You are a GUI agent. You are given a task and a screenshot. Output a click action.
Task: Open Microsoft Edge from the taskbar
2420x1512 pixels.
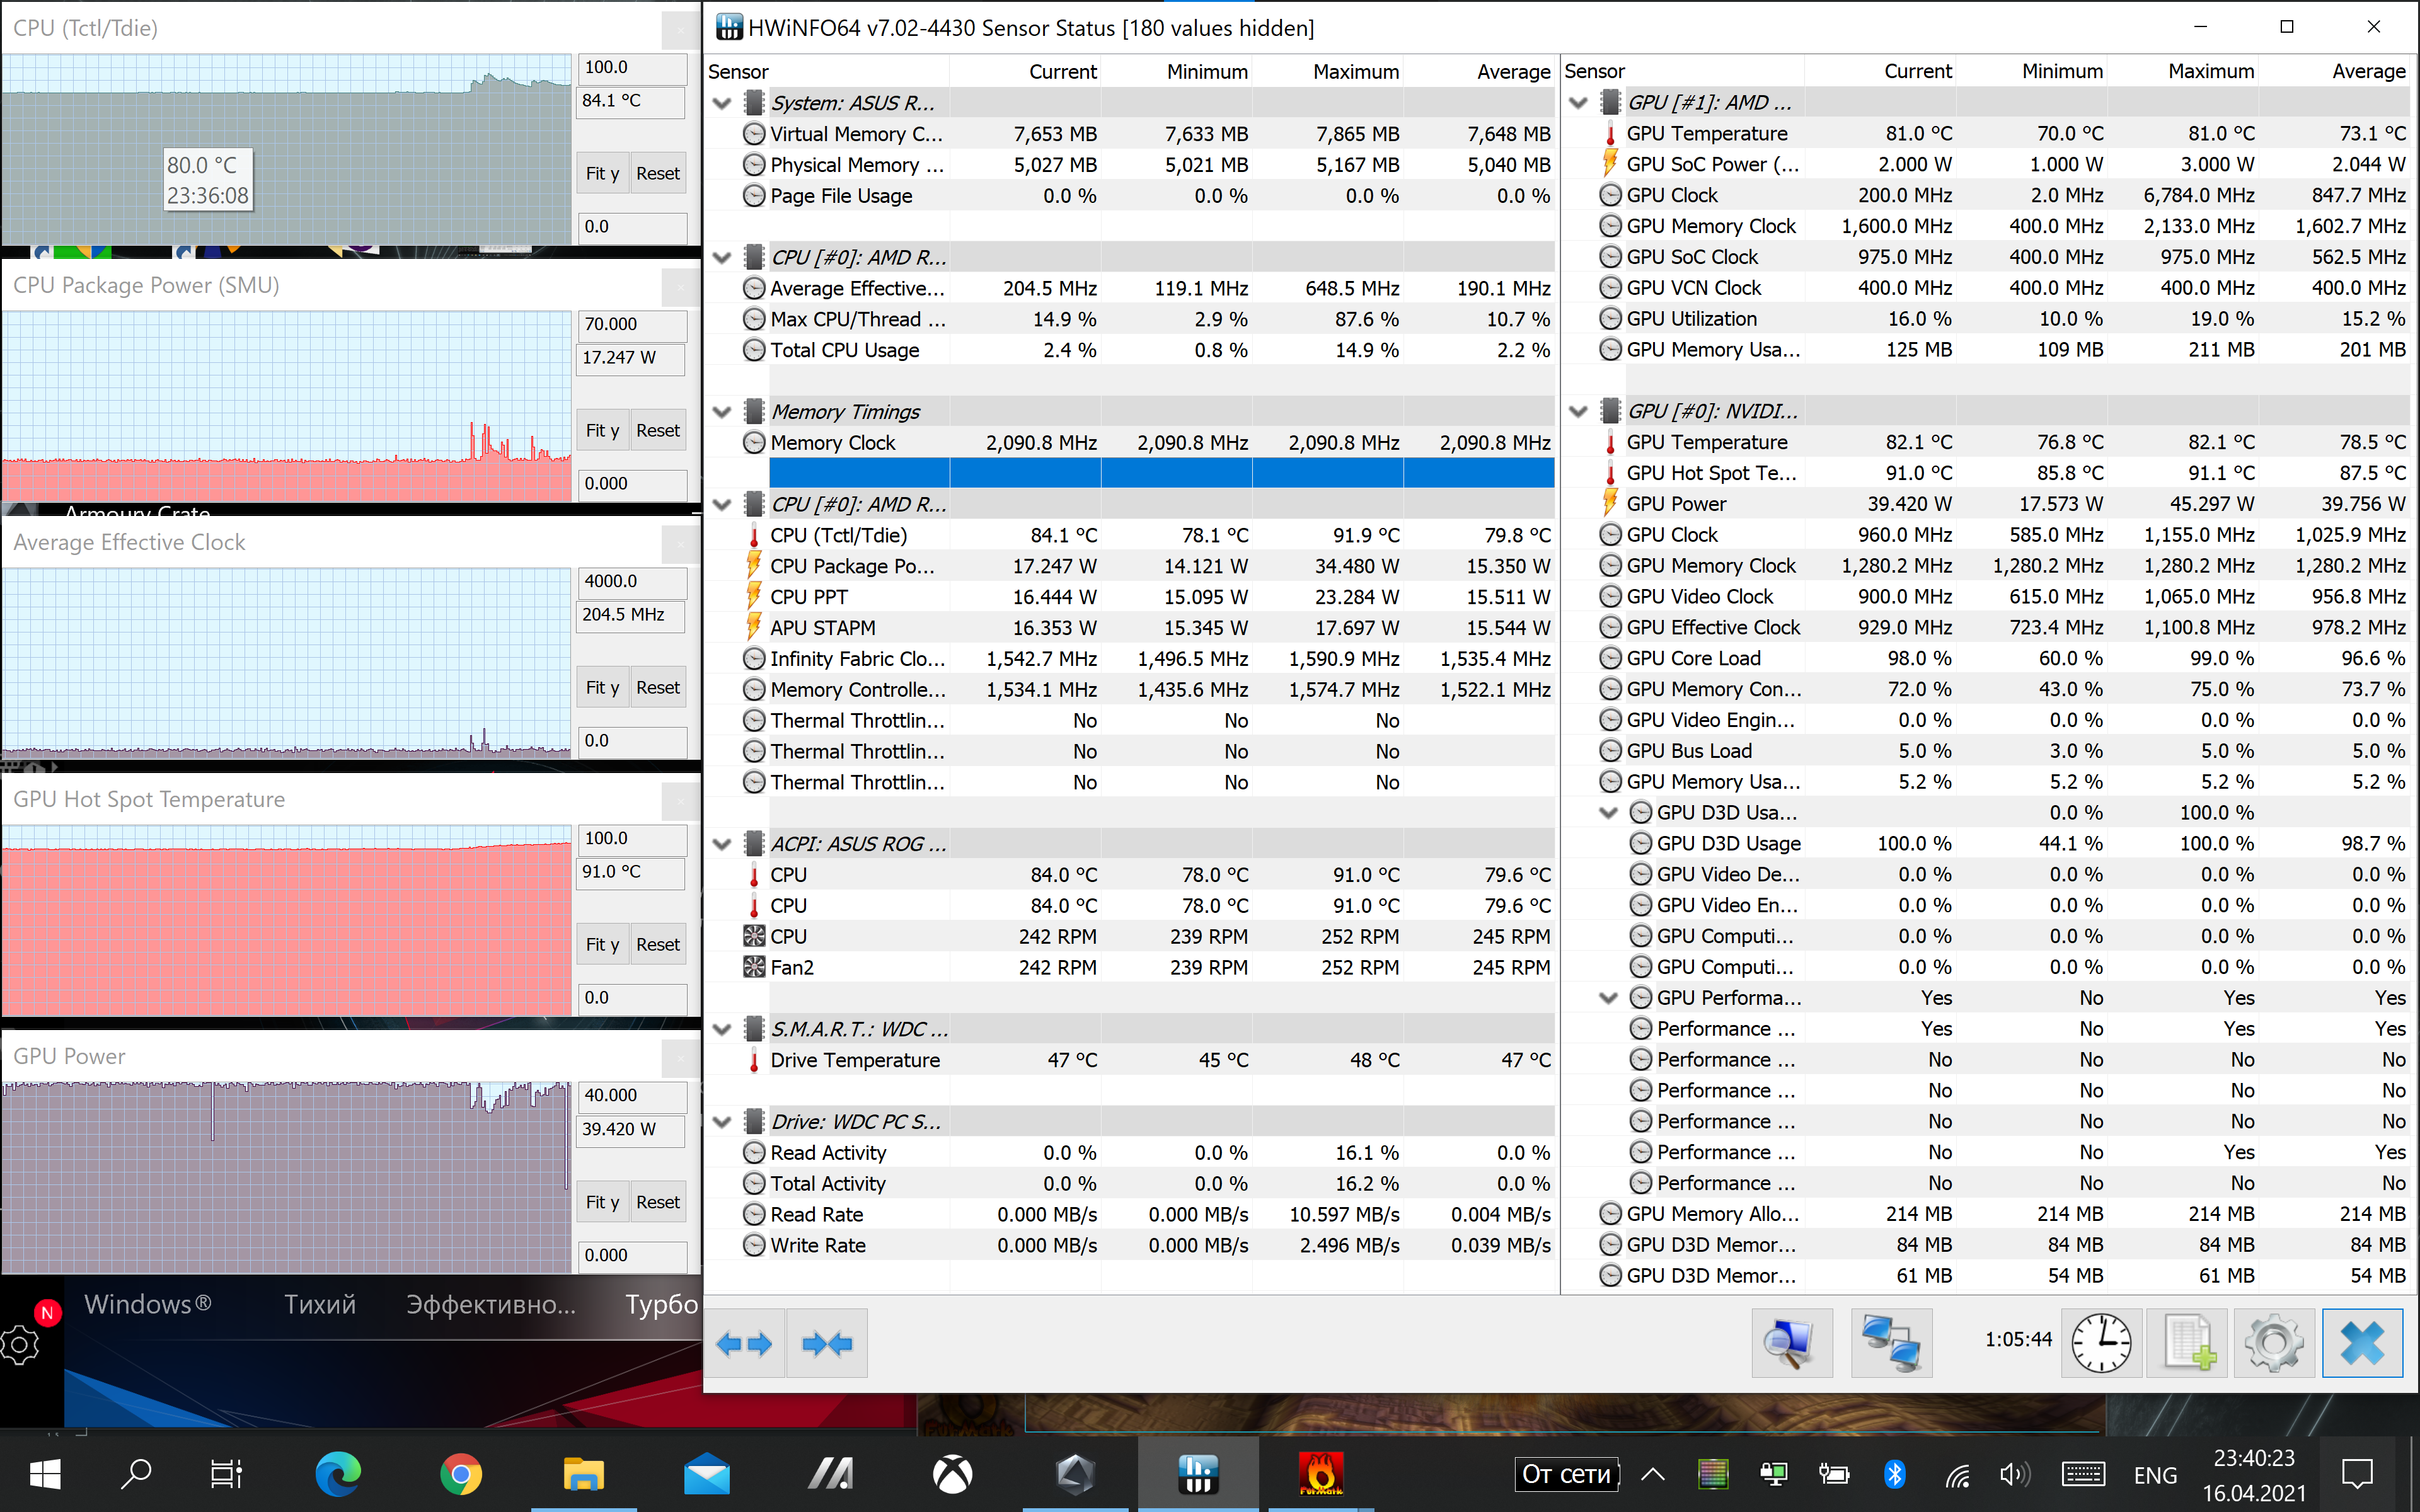(338, 1473)
